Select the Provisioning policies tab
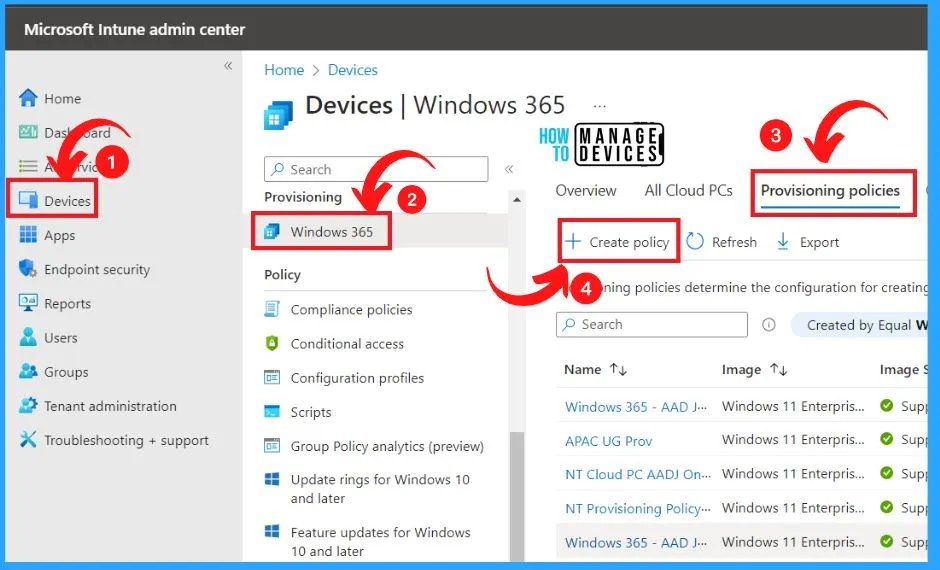 click(x=830, y=191)
